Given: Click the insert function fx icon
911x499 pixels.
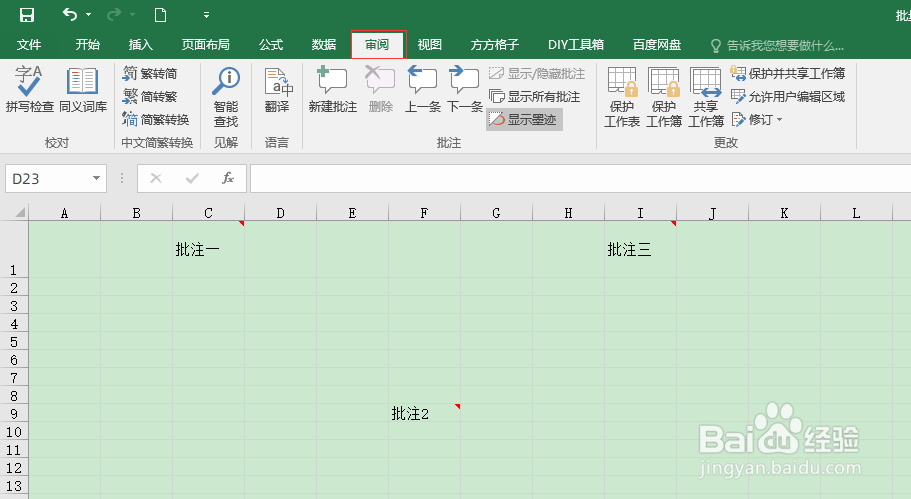Looking at the screenshot, I should (x=228, y=178).
